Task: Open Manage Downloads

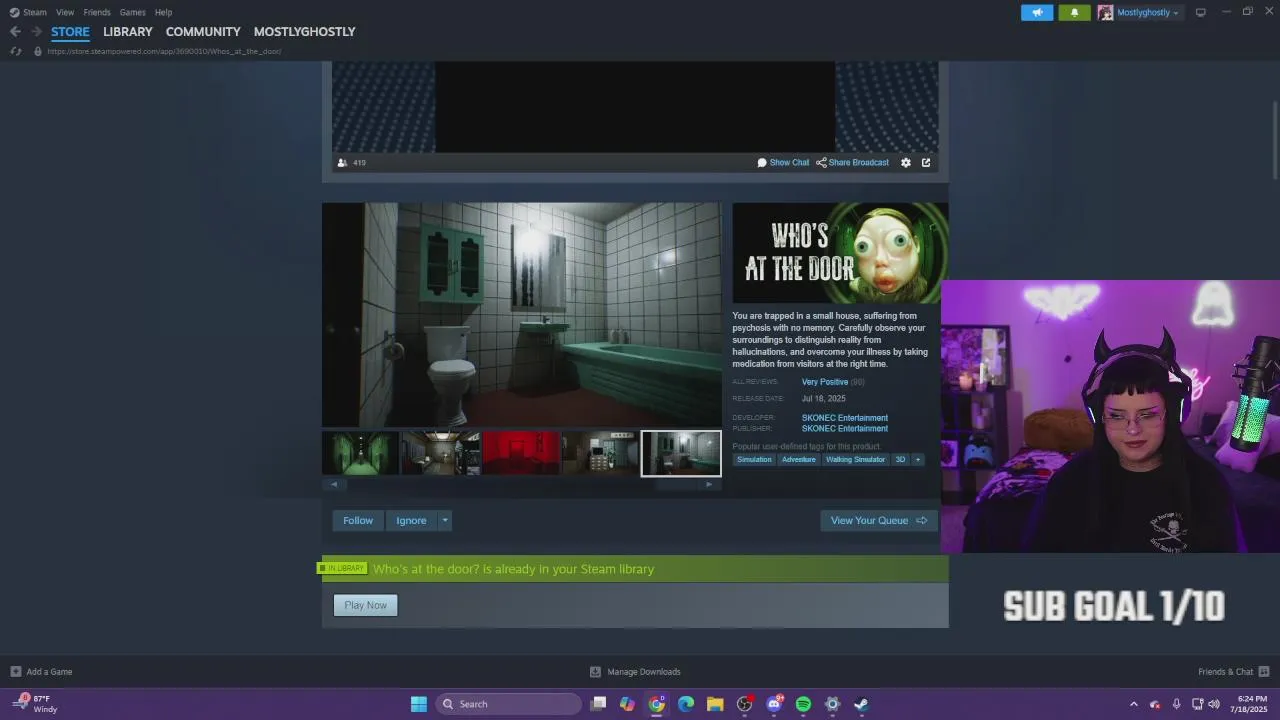Action: (635, 672)
